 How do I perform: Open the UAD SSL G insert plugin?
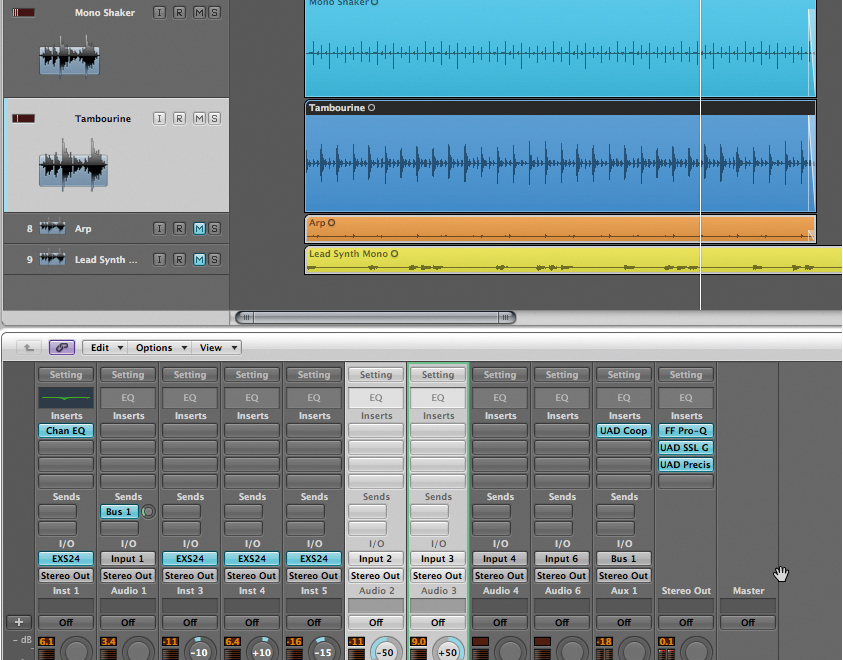click(x=686, y=448)
